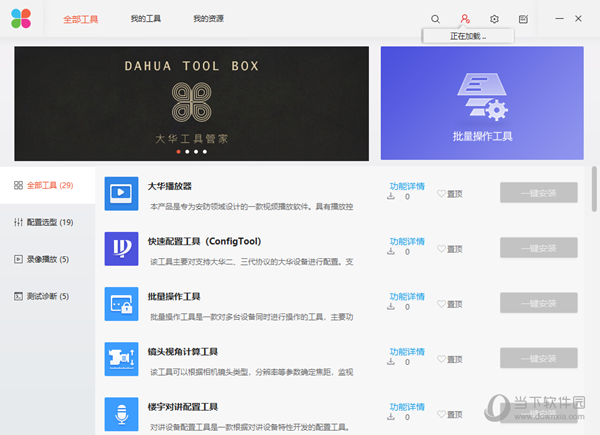This screenshot has width=600, height=435.
Task: Click the ConfigTool app icon
Action: [x=121, y=248]
